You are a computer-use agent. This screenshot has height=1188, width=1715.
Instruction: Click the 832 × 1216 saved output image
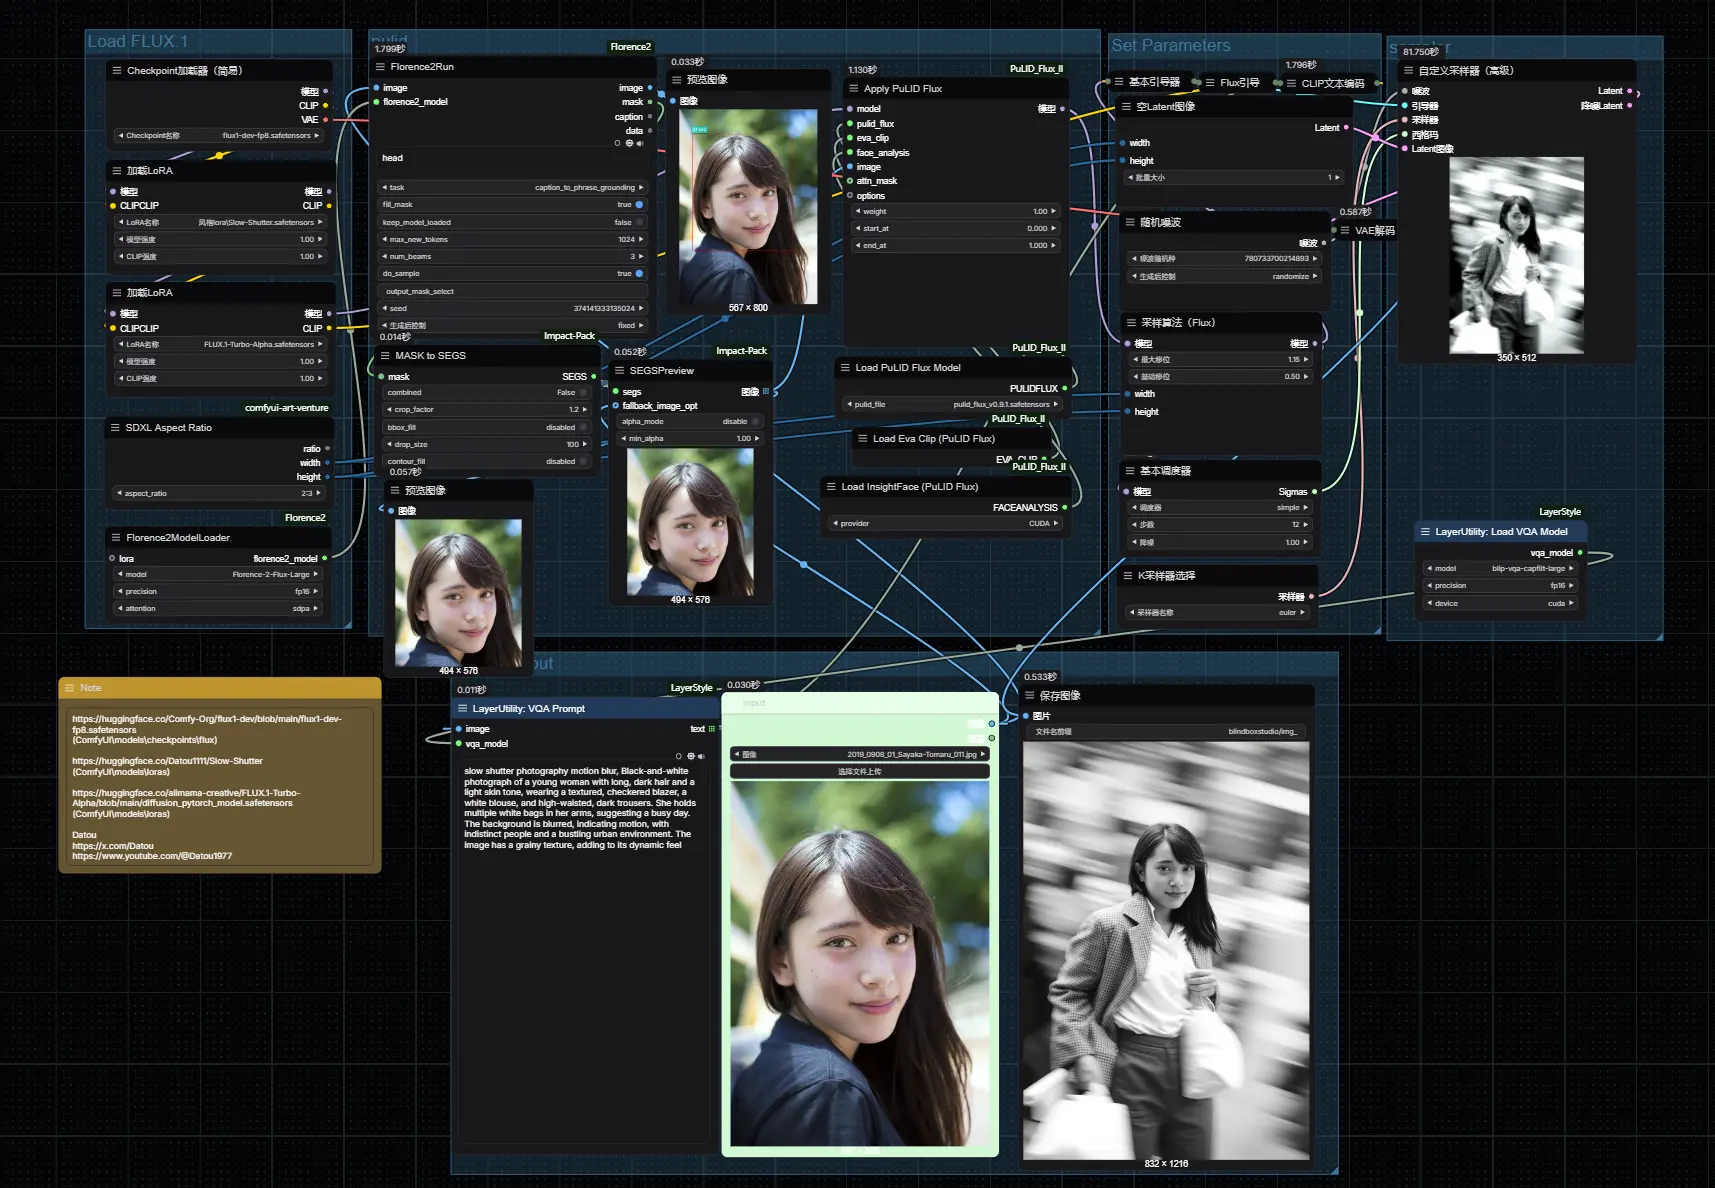point(1166,950)
